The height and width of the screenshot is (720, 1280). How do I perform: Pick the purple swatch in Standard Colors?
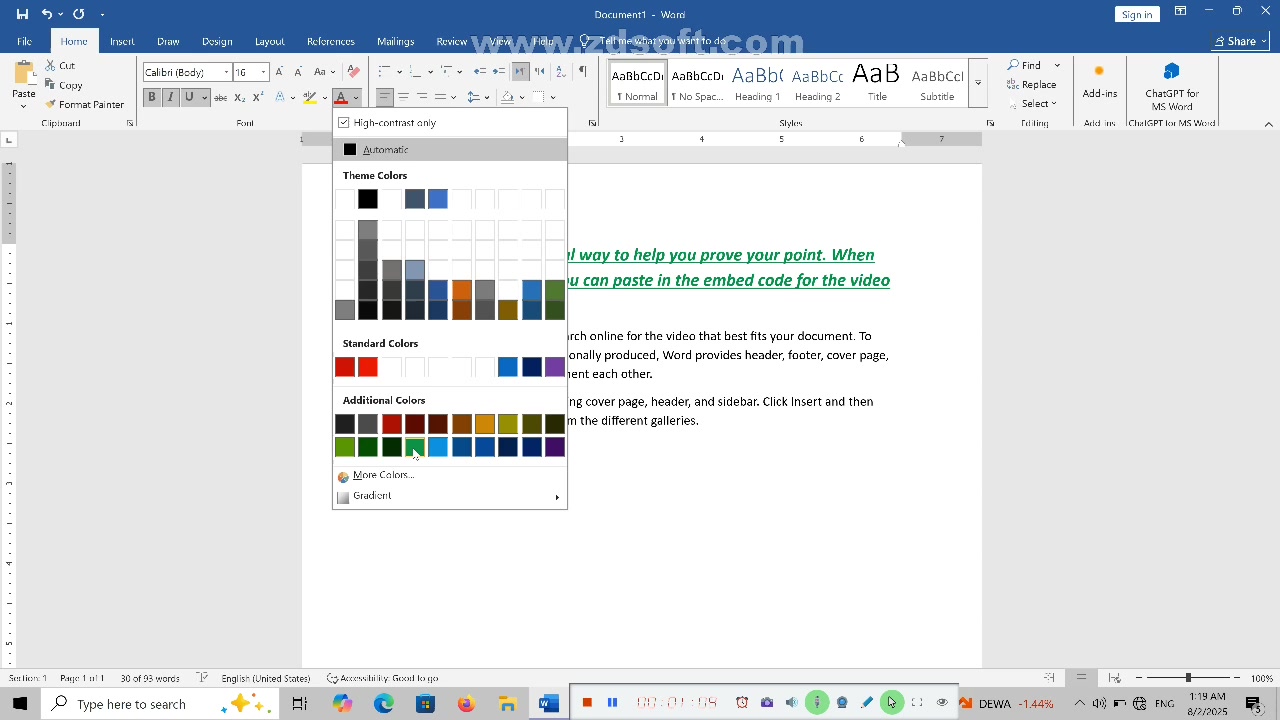[x=555, y=367]
